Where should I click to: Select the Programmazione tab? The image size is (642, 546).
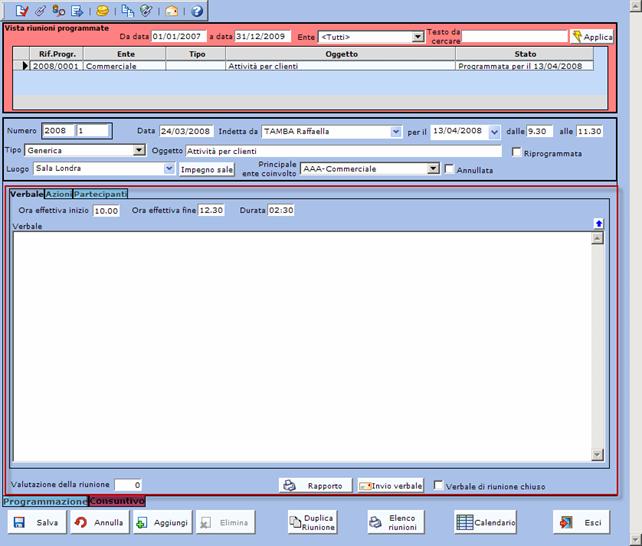pos(44,501)
